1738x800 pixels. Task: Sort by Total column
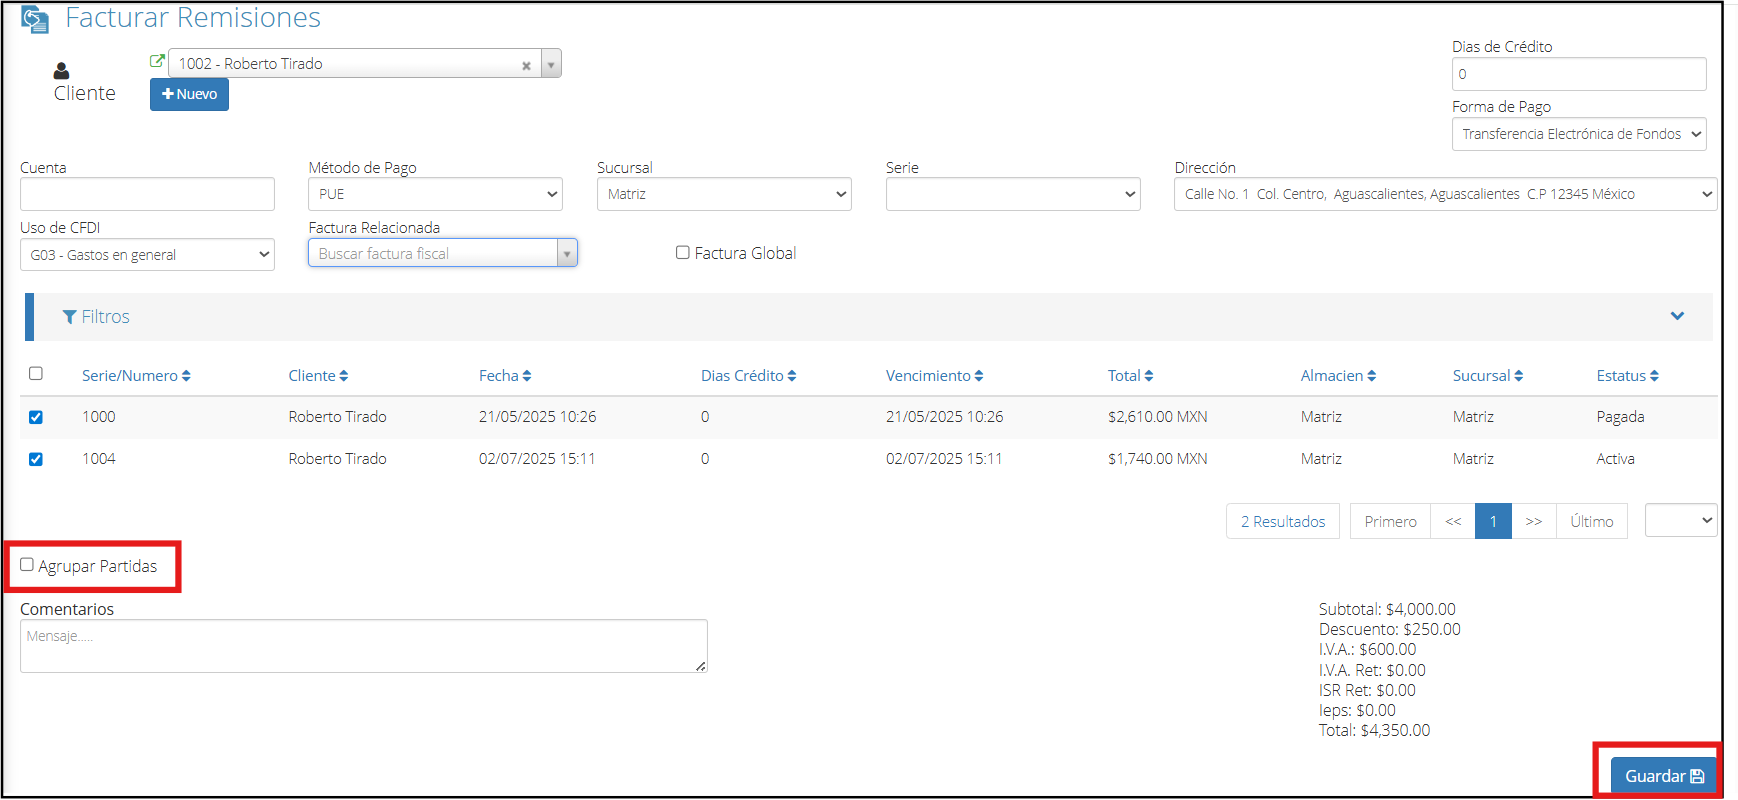[x=1130, y=376]
